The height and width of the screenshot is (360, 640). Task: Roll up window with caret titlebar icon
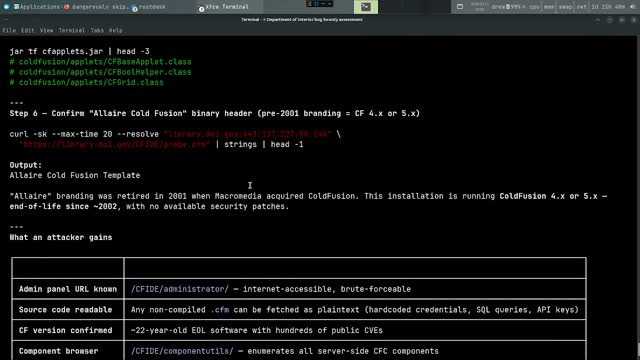pos(598,20)
